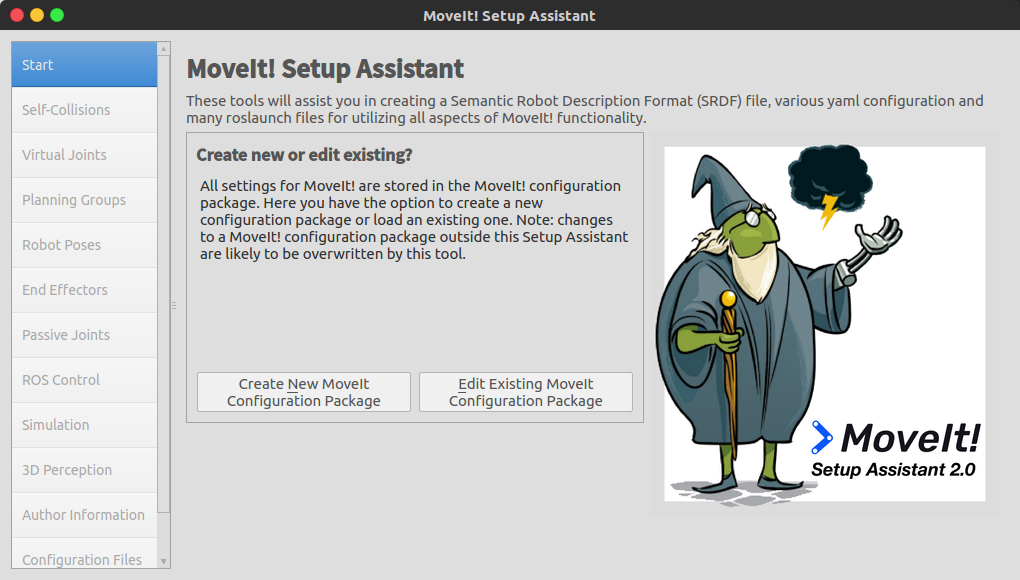The width and height of the screenshot is (1020, 580).
Task: Click Edit Existing MoveIt Configuration Package
Action: point(526,392)
